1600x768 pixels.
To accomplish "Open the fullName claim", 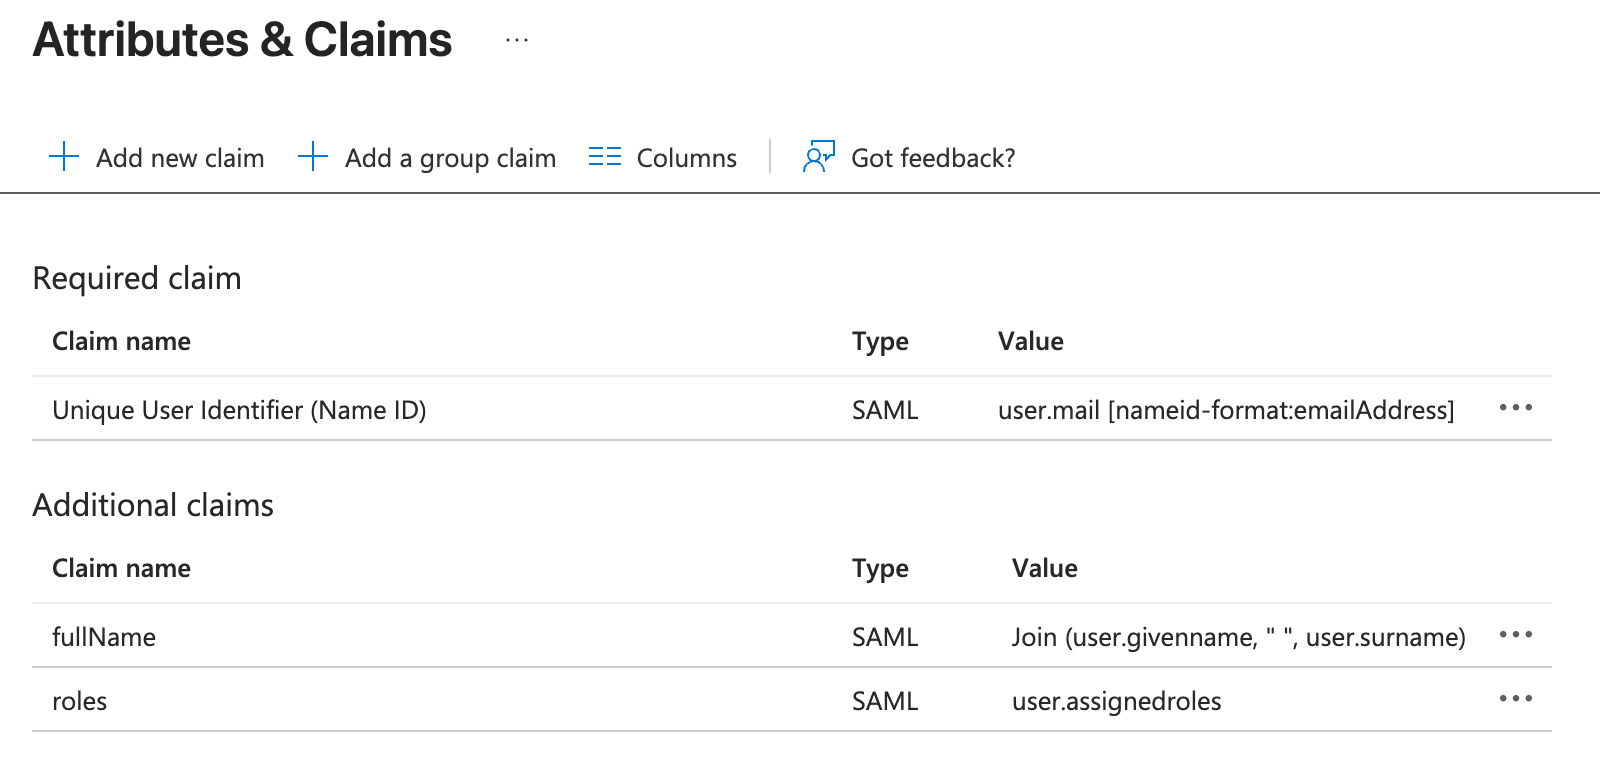I will 104,637.
